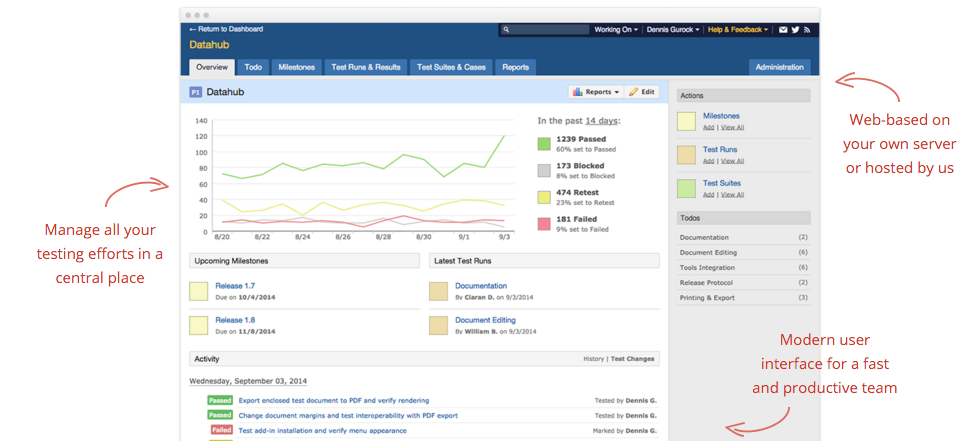Click the Release 1.7 milestone icon
Viewport: 959px width, 441px height.
point(199,291)
